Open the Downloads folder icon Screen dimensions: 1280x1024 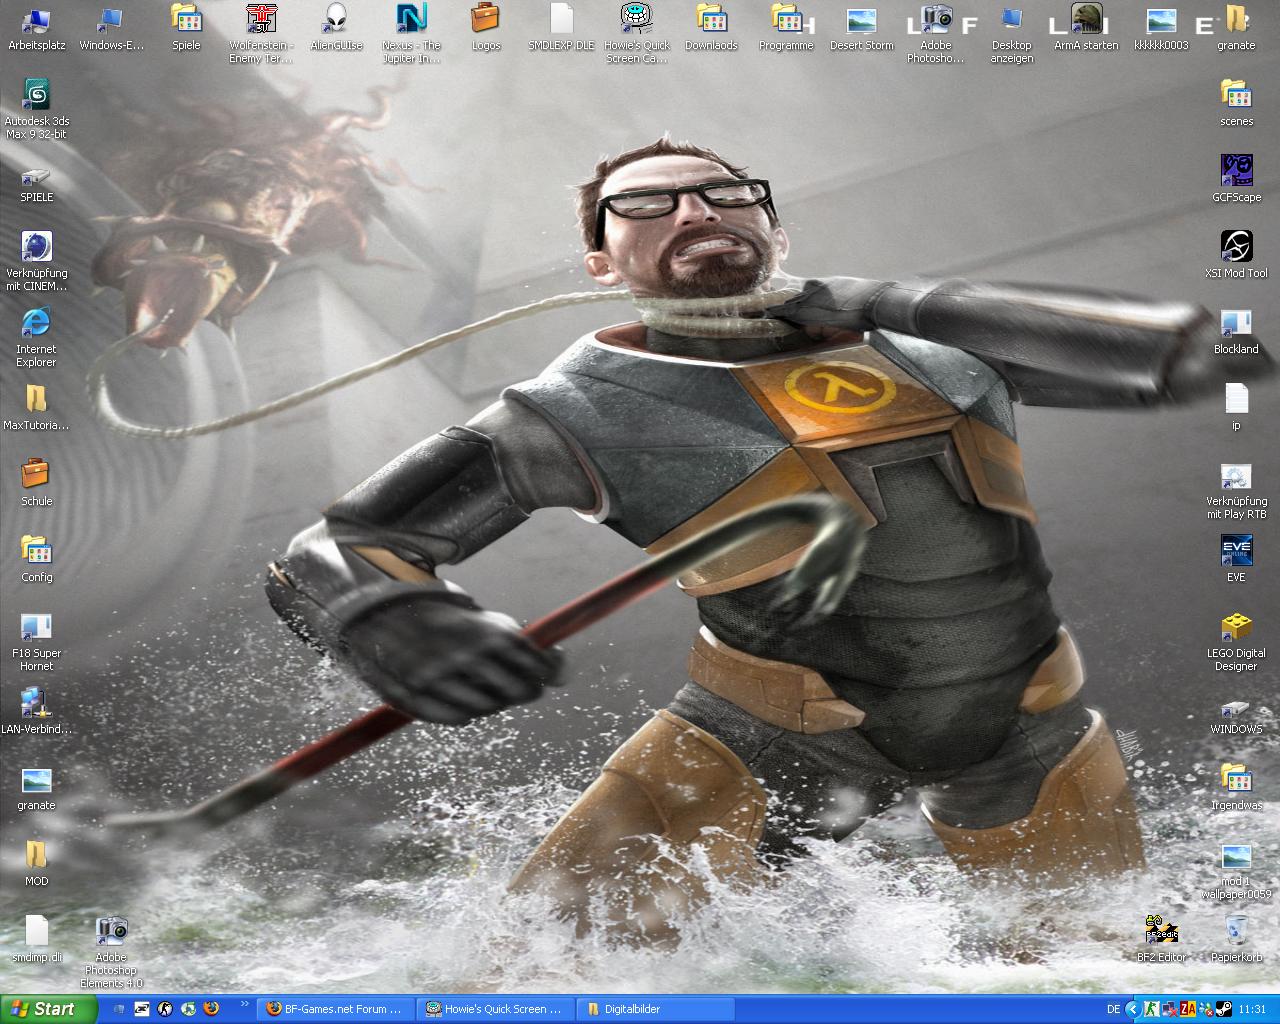[x=711, y=27]
